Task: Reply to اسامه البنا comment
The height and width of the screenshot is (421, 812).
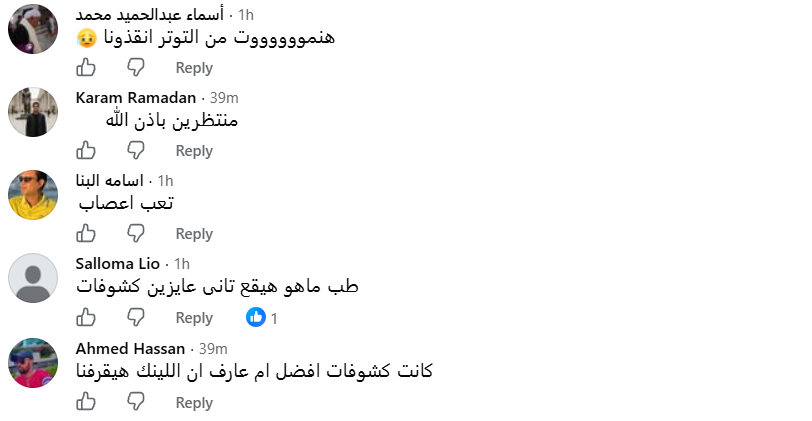Action: (x=194, y=234)
